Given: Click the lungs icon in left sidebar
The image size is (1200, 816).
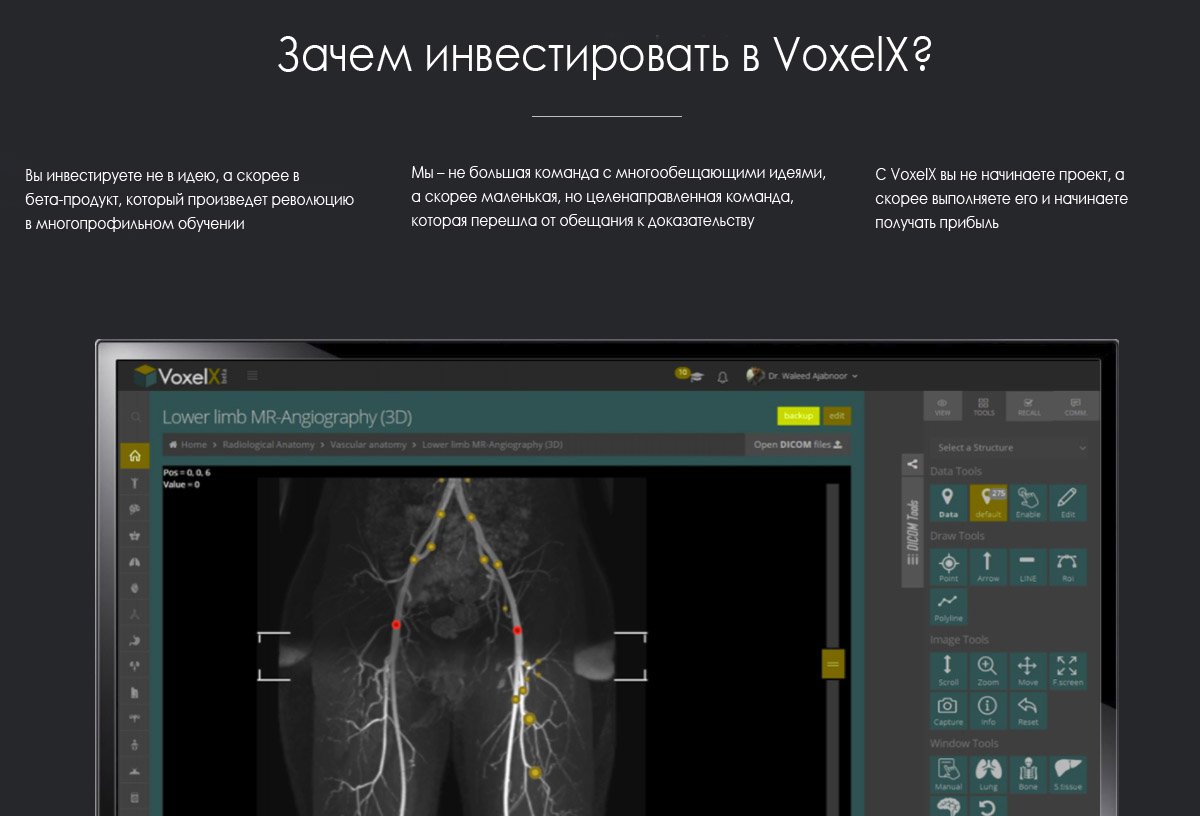Looking at the screenshot, I should click(x=134, y=561).
